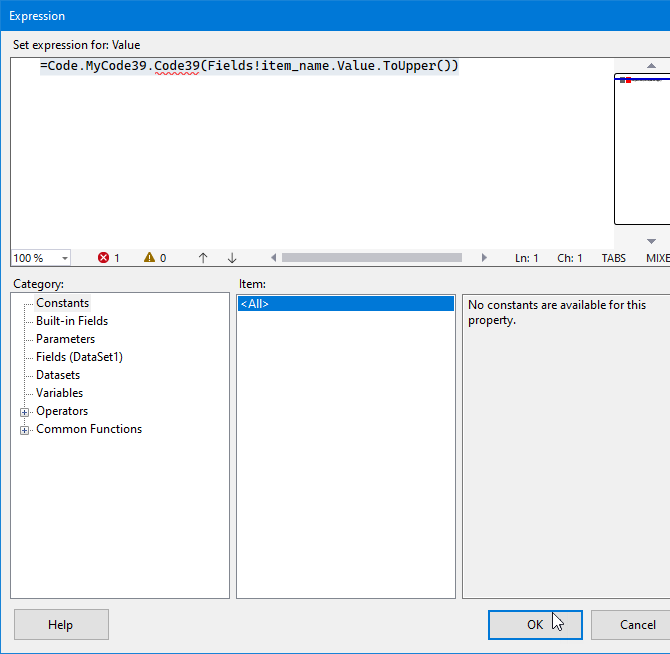This screenshot has height=654, width=670.
Task: Click the Fields!item_name text in expression
Action: pyautogui.click(x=268, y=66)
